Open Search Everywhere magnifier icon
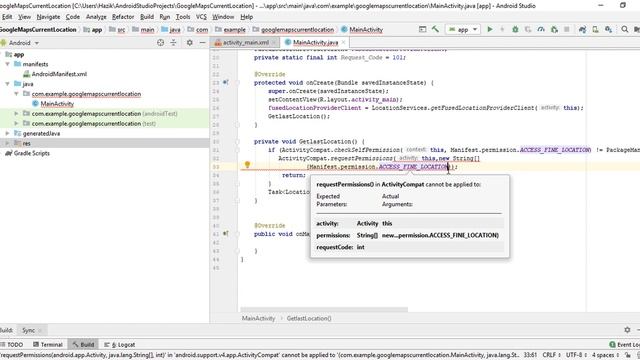Viewport: 640px width, 360px height. pyautogui.click(x=624, y=29)
